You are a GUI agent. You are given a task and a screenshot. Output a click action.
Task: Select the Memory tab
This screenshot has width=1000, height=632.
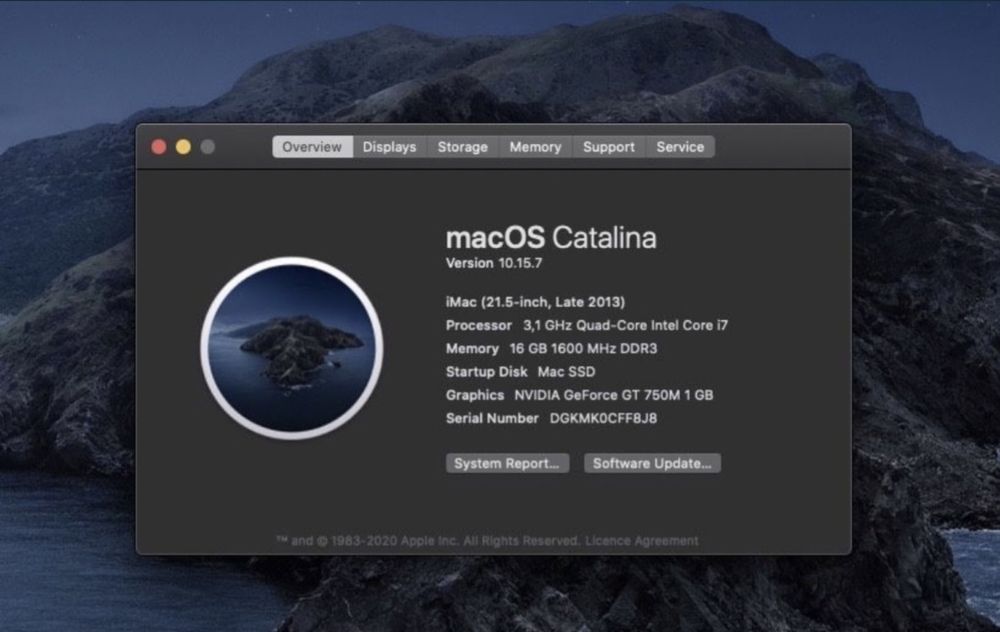[x=535, y=147]
